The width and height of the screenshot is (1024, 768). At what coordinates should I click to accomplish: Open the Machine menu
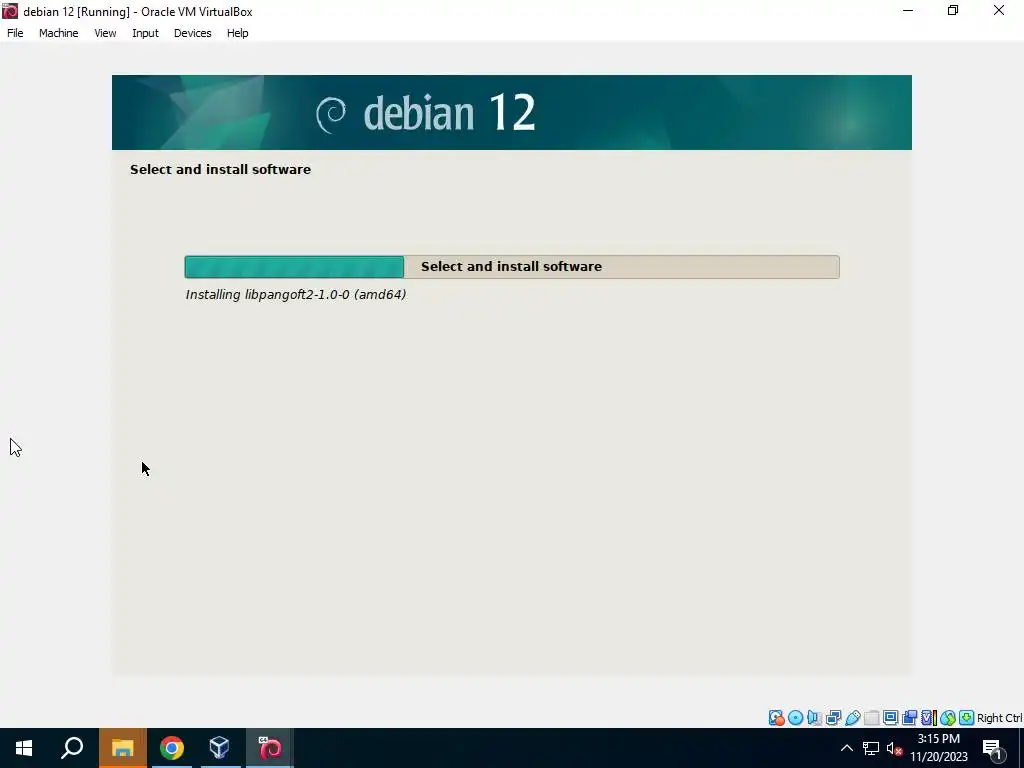(58, 33)
